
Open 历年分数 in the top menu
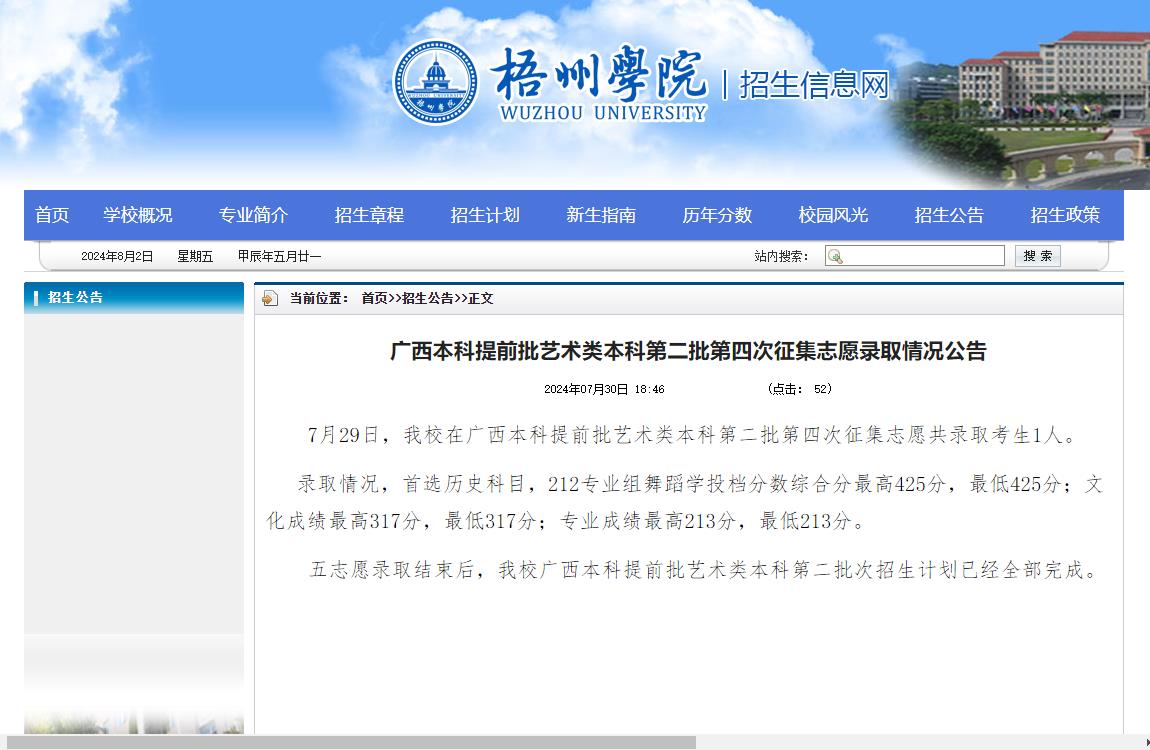717,215
